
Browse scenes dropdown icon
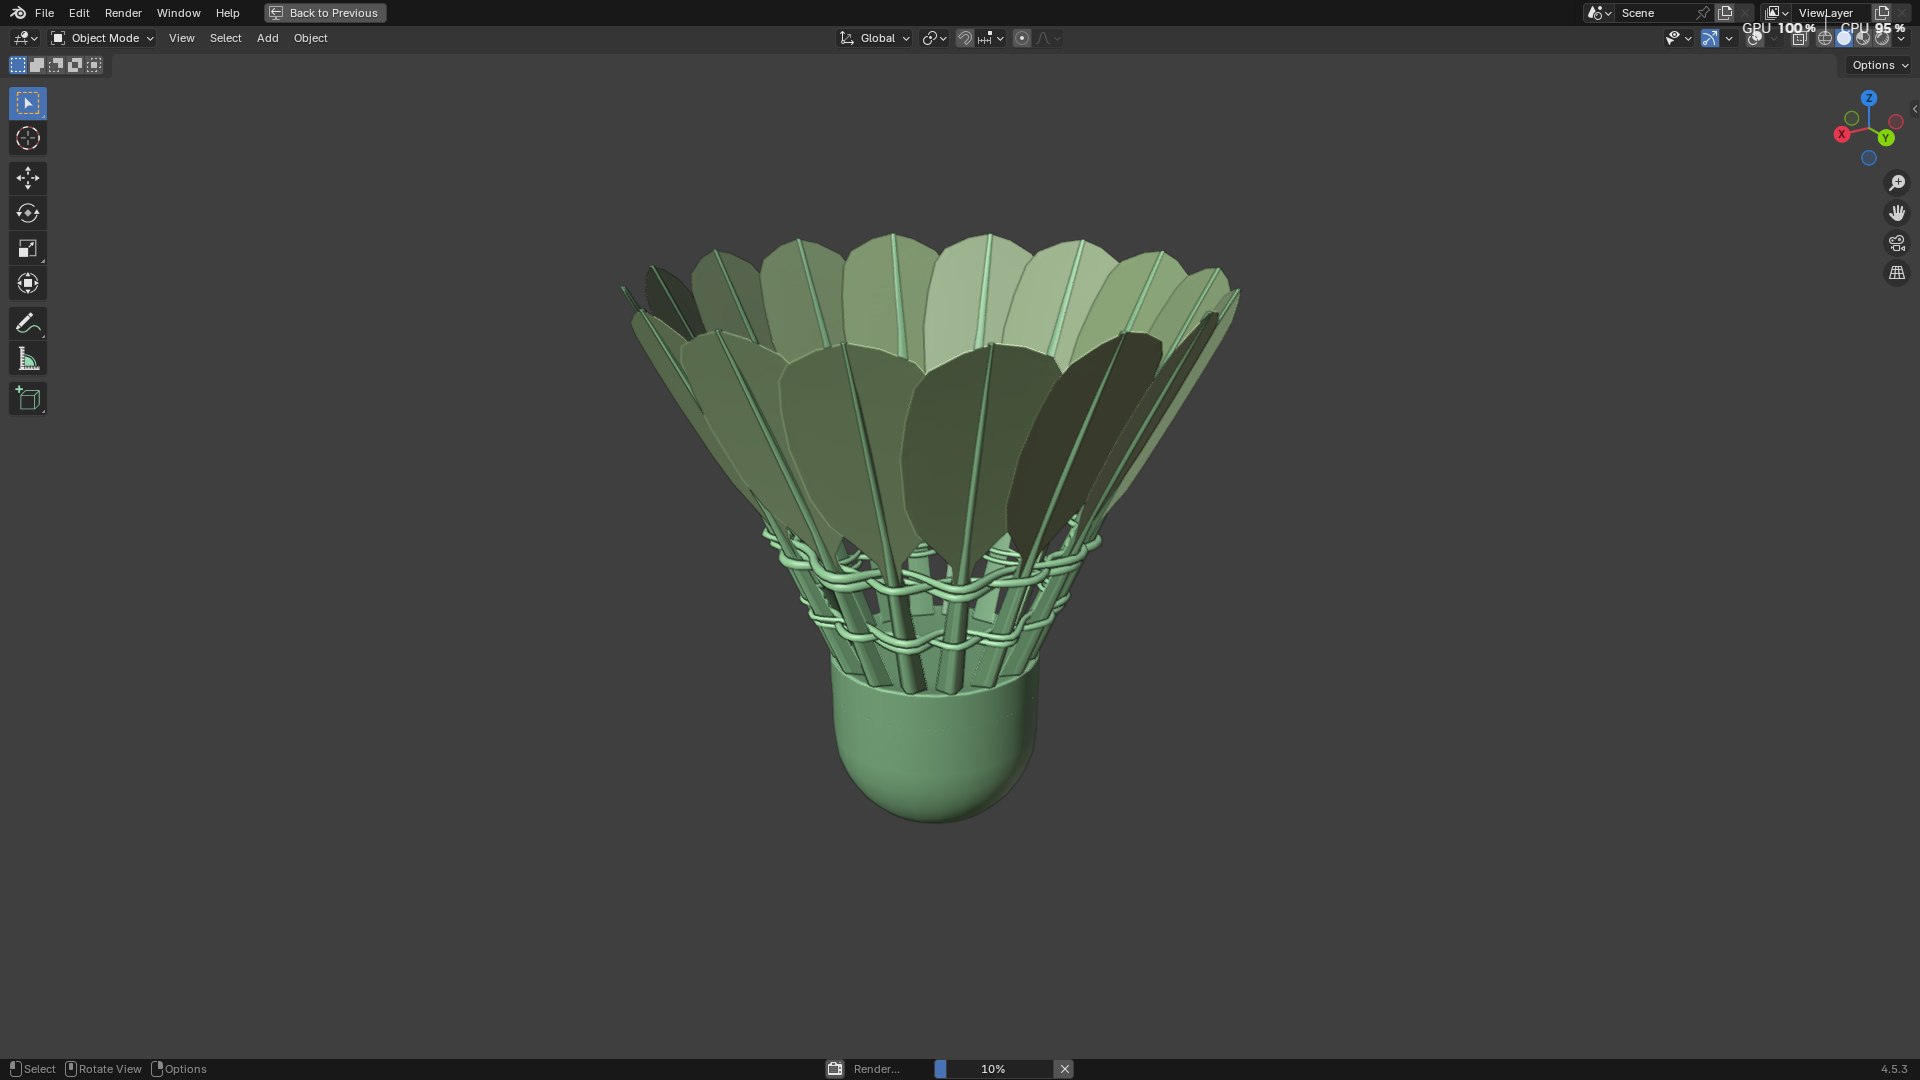coord(1598,13)
